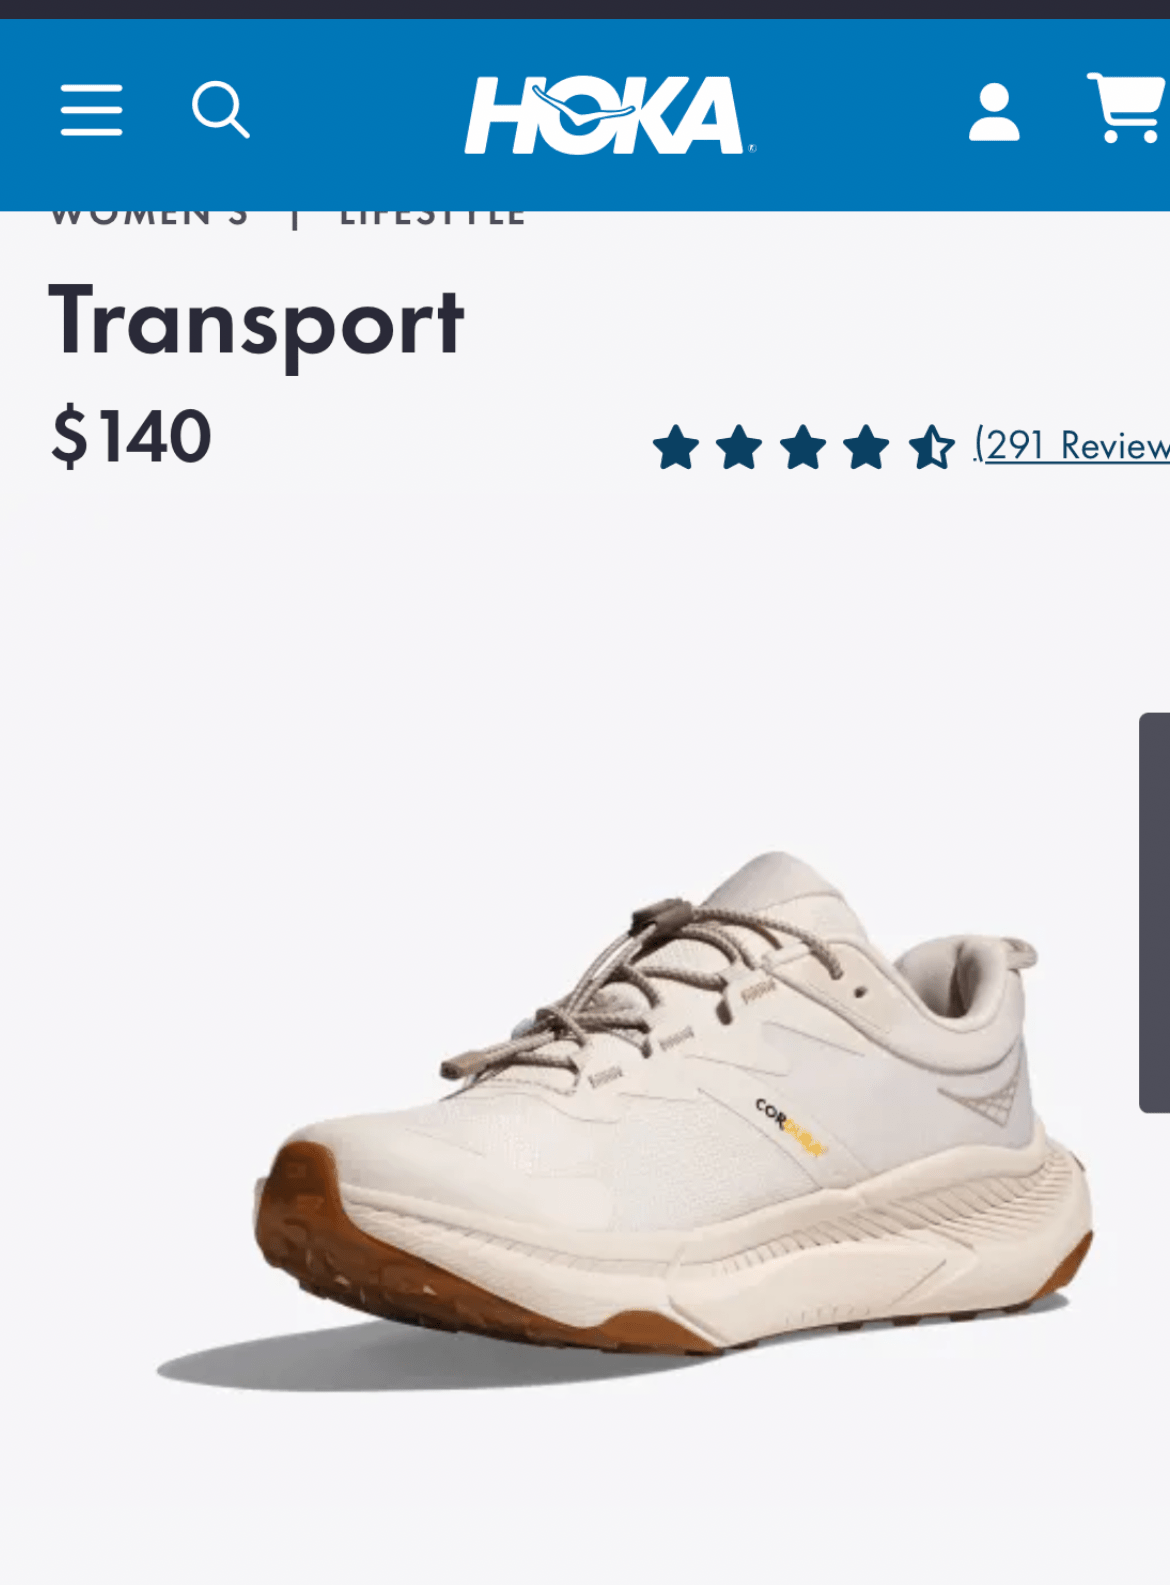Open the account profile icon

(x=994, y=112)
